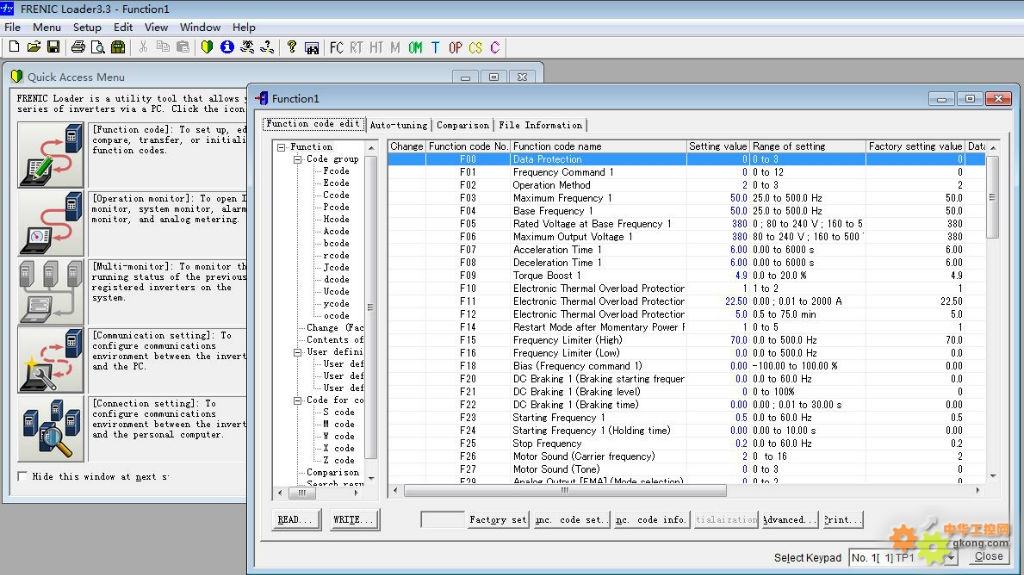Viewport: 1024px width, 575px height.
Task: Click the Setting value column header
Action: [718, 146]
